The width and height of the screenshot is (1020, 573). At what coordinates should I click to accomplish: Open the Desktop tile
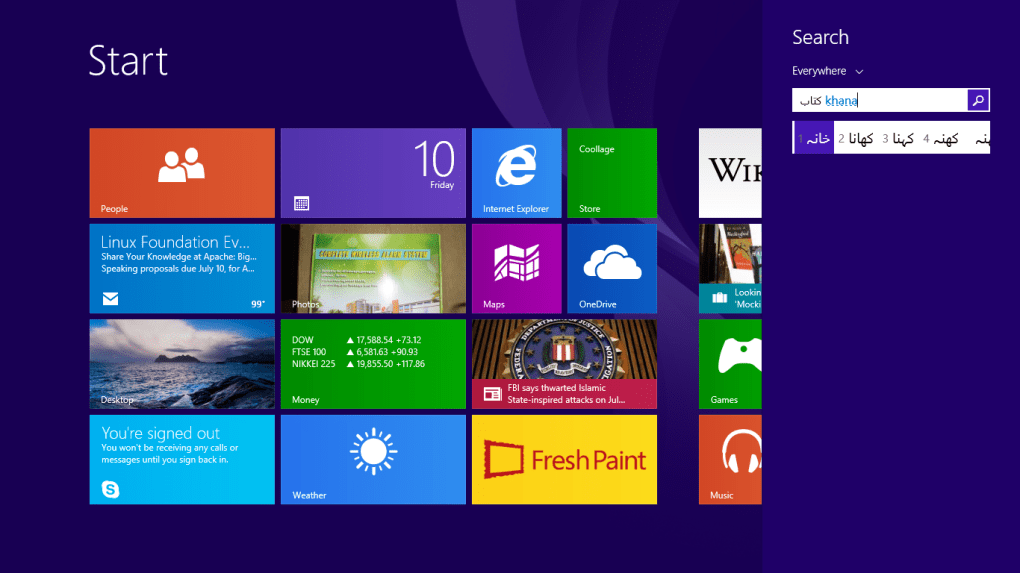pos(181,364)
